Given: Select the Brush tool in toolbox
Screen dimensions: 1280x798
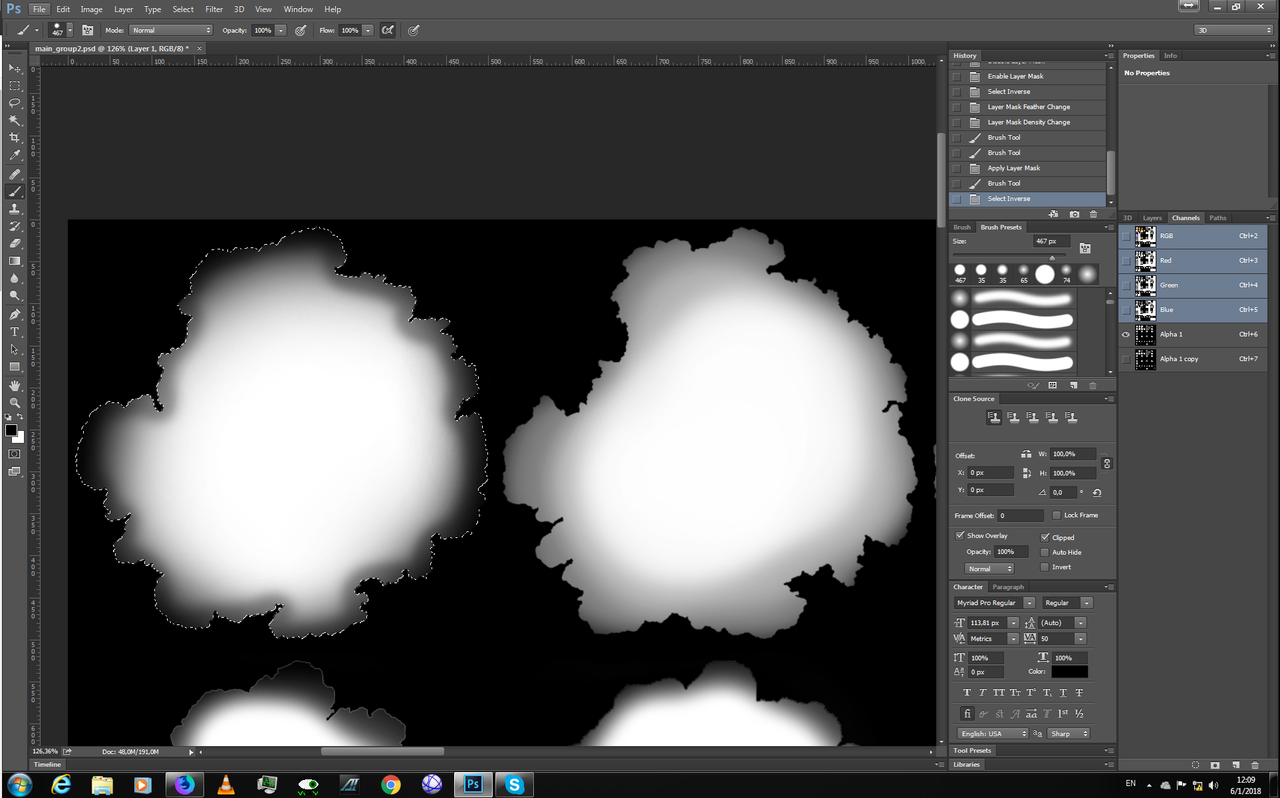Looking at the screenshot, I should click(15, 191).
